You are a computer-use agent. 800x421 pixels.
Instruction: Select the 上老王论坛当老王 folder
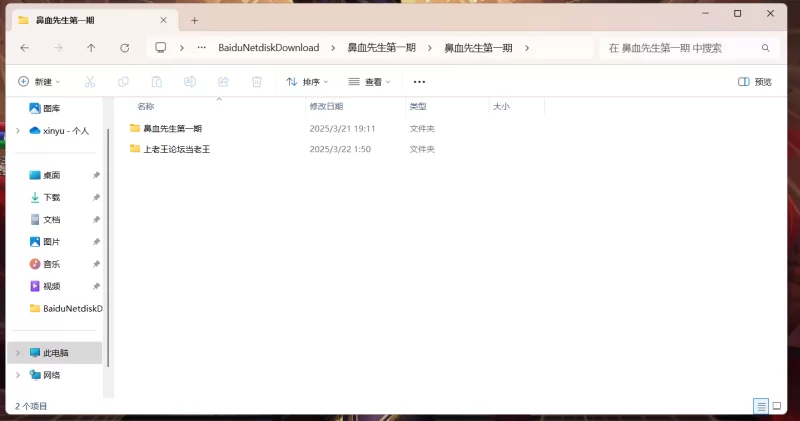[x=176, y=149]
